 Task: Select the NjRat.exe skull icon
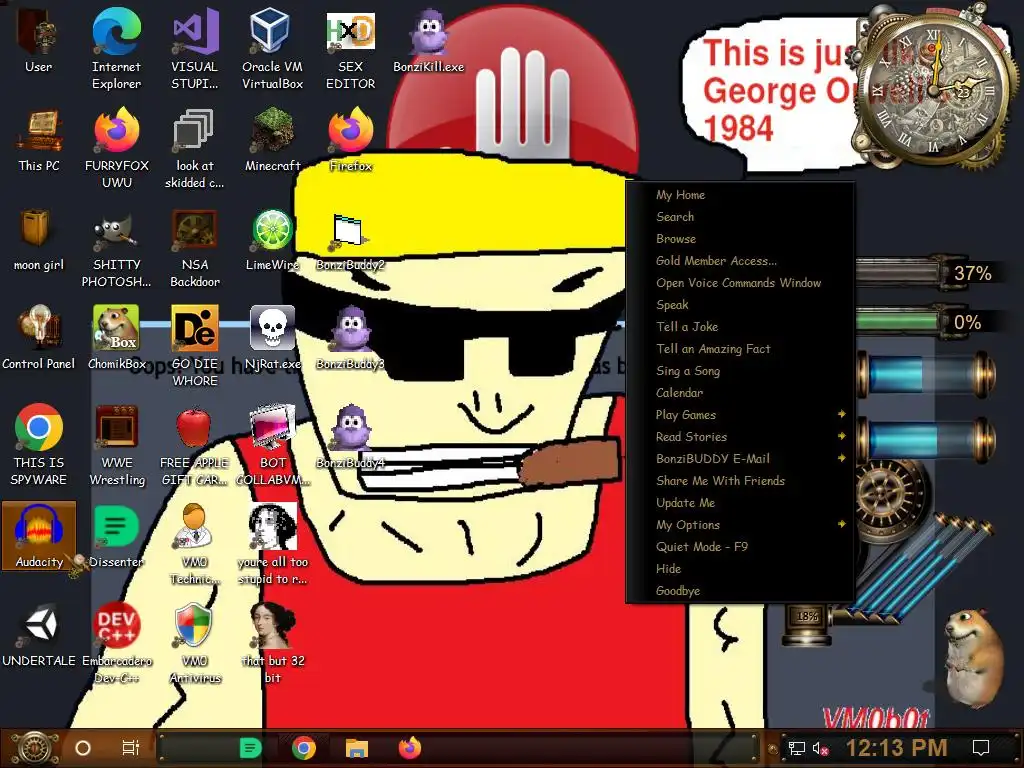click(x=272, y=338)
